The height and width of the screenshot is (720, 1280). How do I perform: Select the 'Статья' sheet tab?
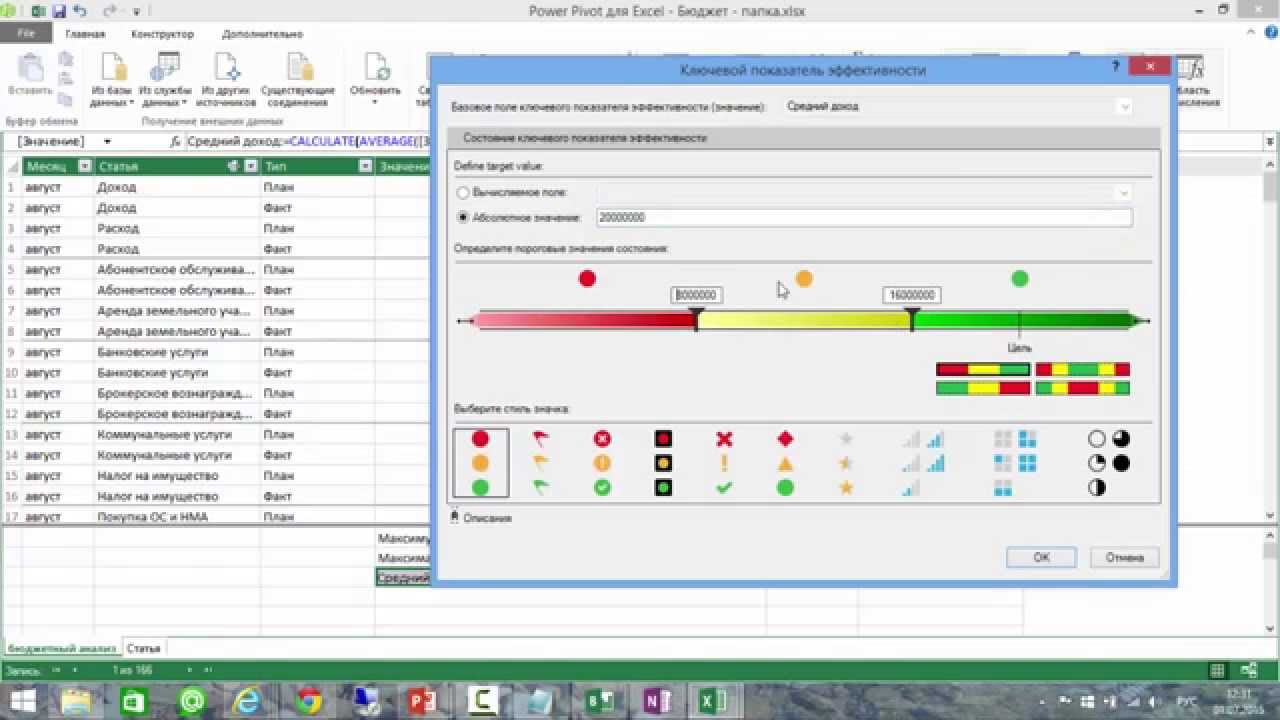[x=143, y=648]
